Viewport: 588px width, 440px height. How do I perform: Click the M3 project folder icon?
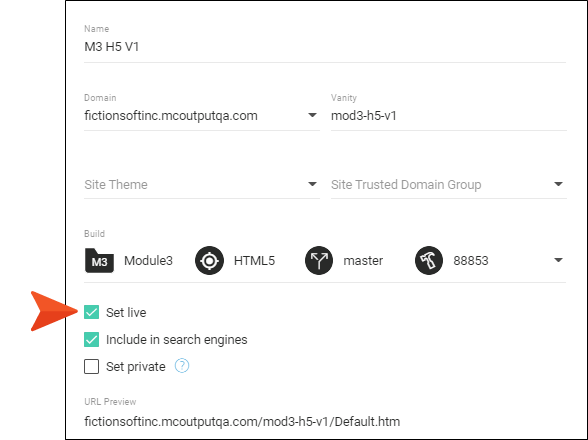click(x=99, y=260)
